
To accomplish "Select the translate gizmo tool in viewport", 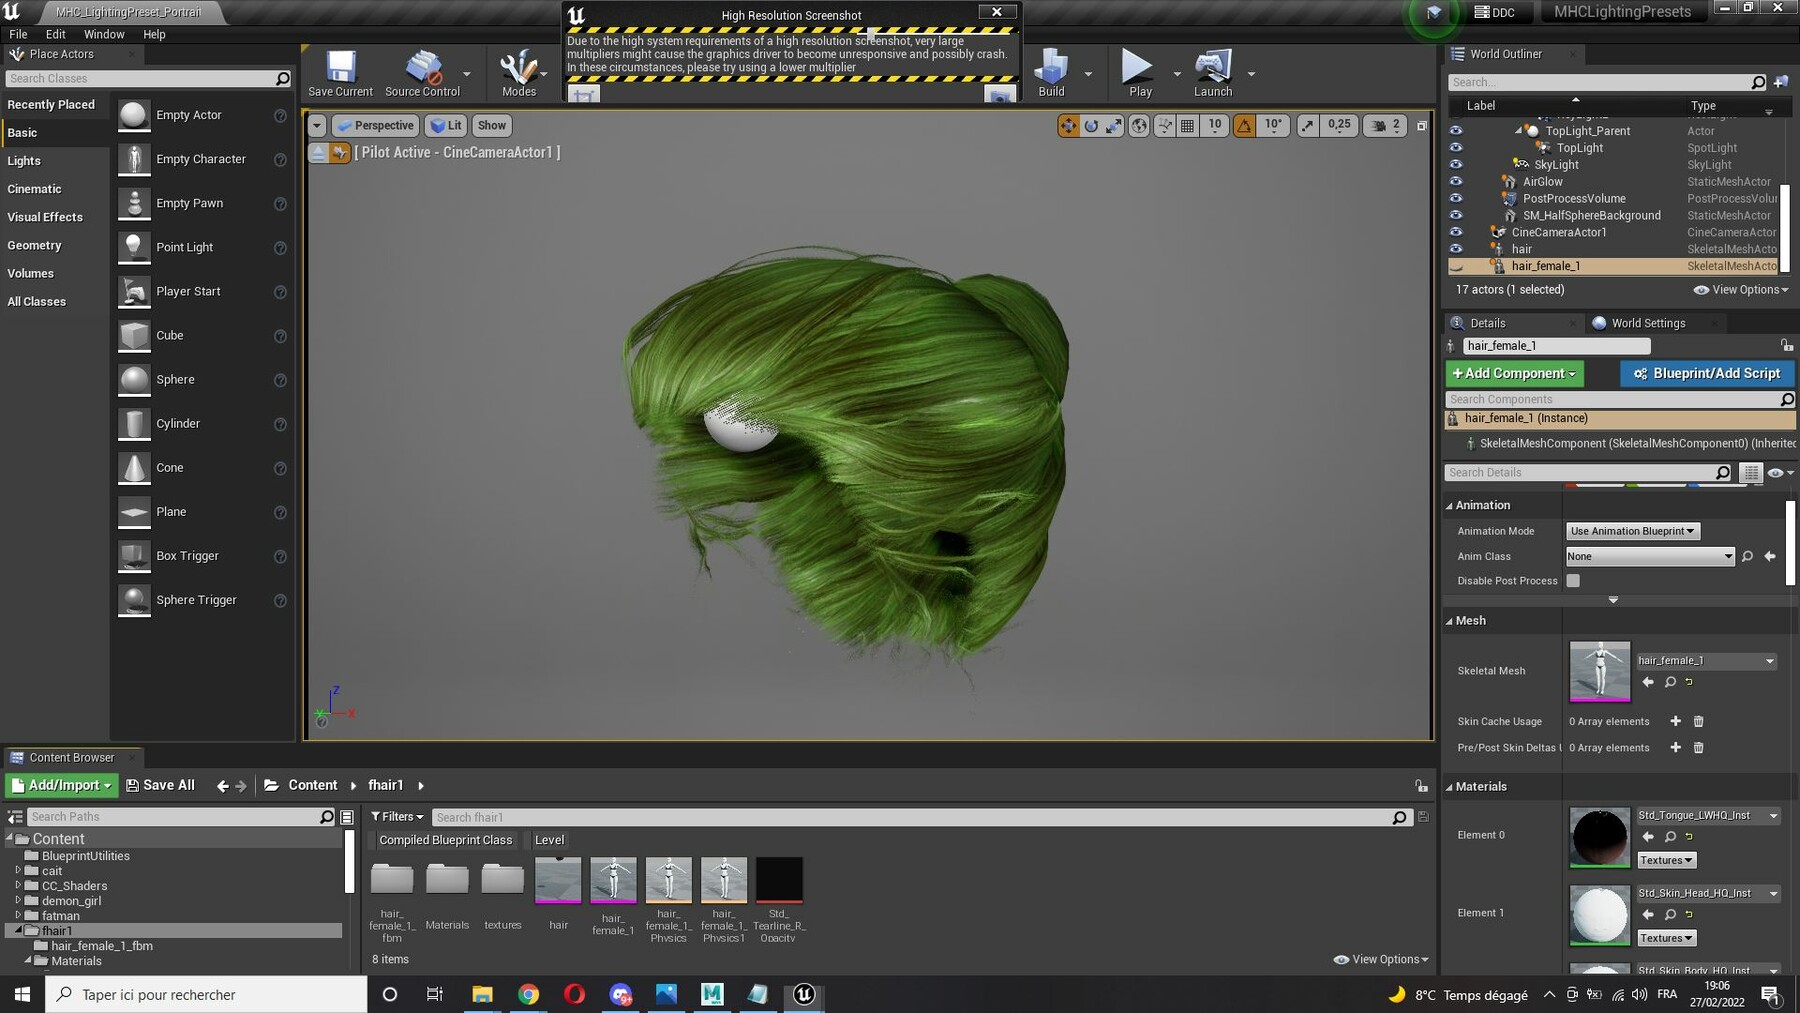I will tap(1068, 125).
